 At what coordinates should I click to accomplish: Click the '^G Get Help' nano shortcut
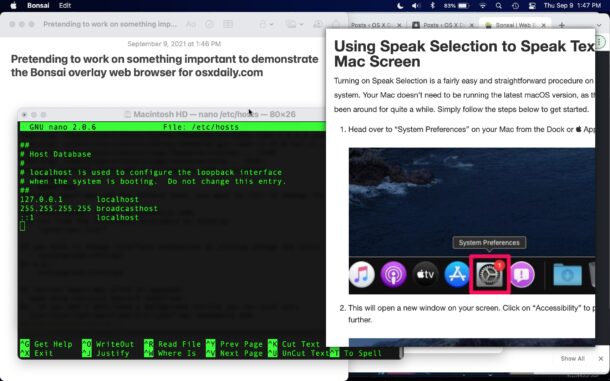(46, 344)
